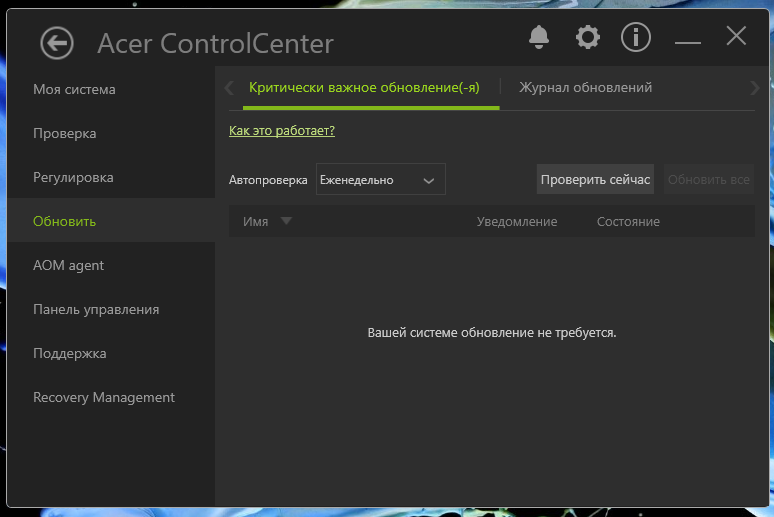Open notifications via the bell icon
This screenshot has width=774, height=517.
(x=539, y=37)
